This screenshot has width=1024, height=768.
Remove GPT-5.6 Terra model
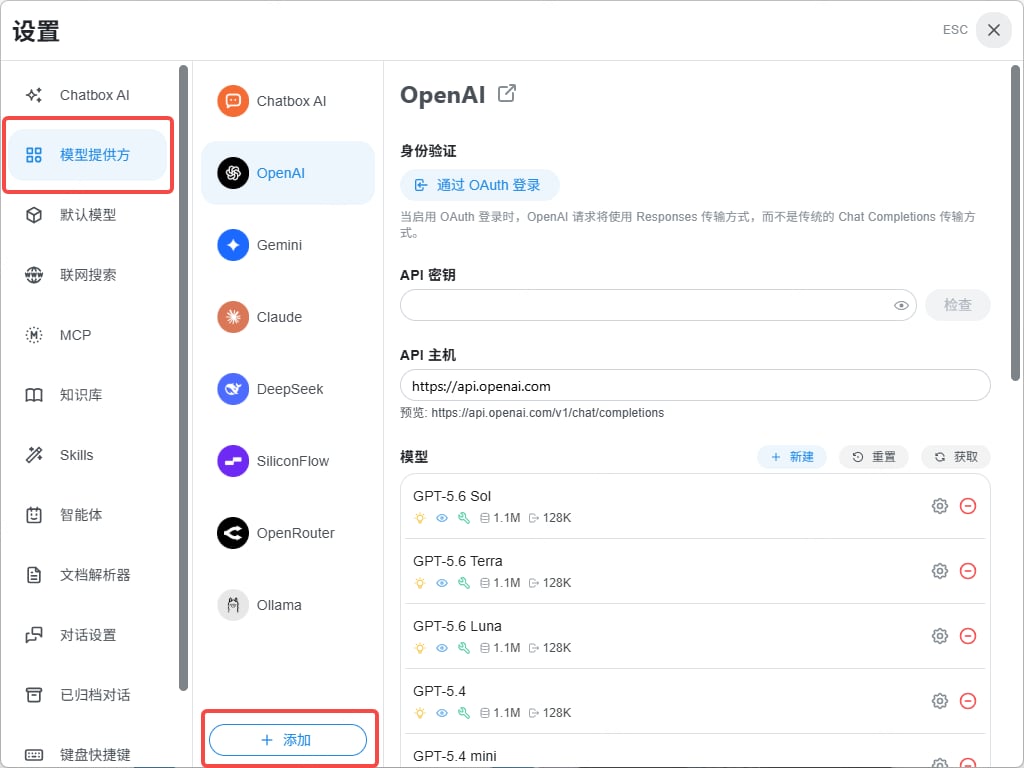[968, 571]
